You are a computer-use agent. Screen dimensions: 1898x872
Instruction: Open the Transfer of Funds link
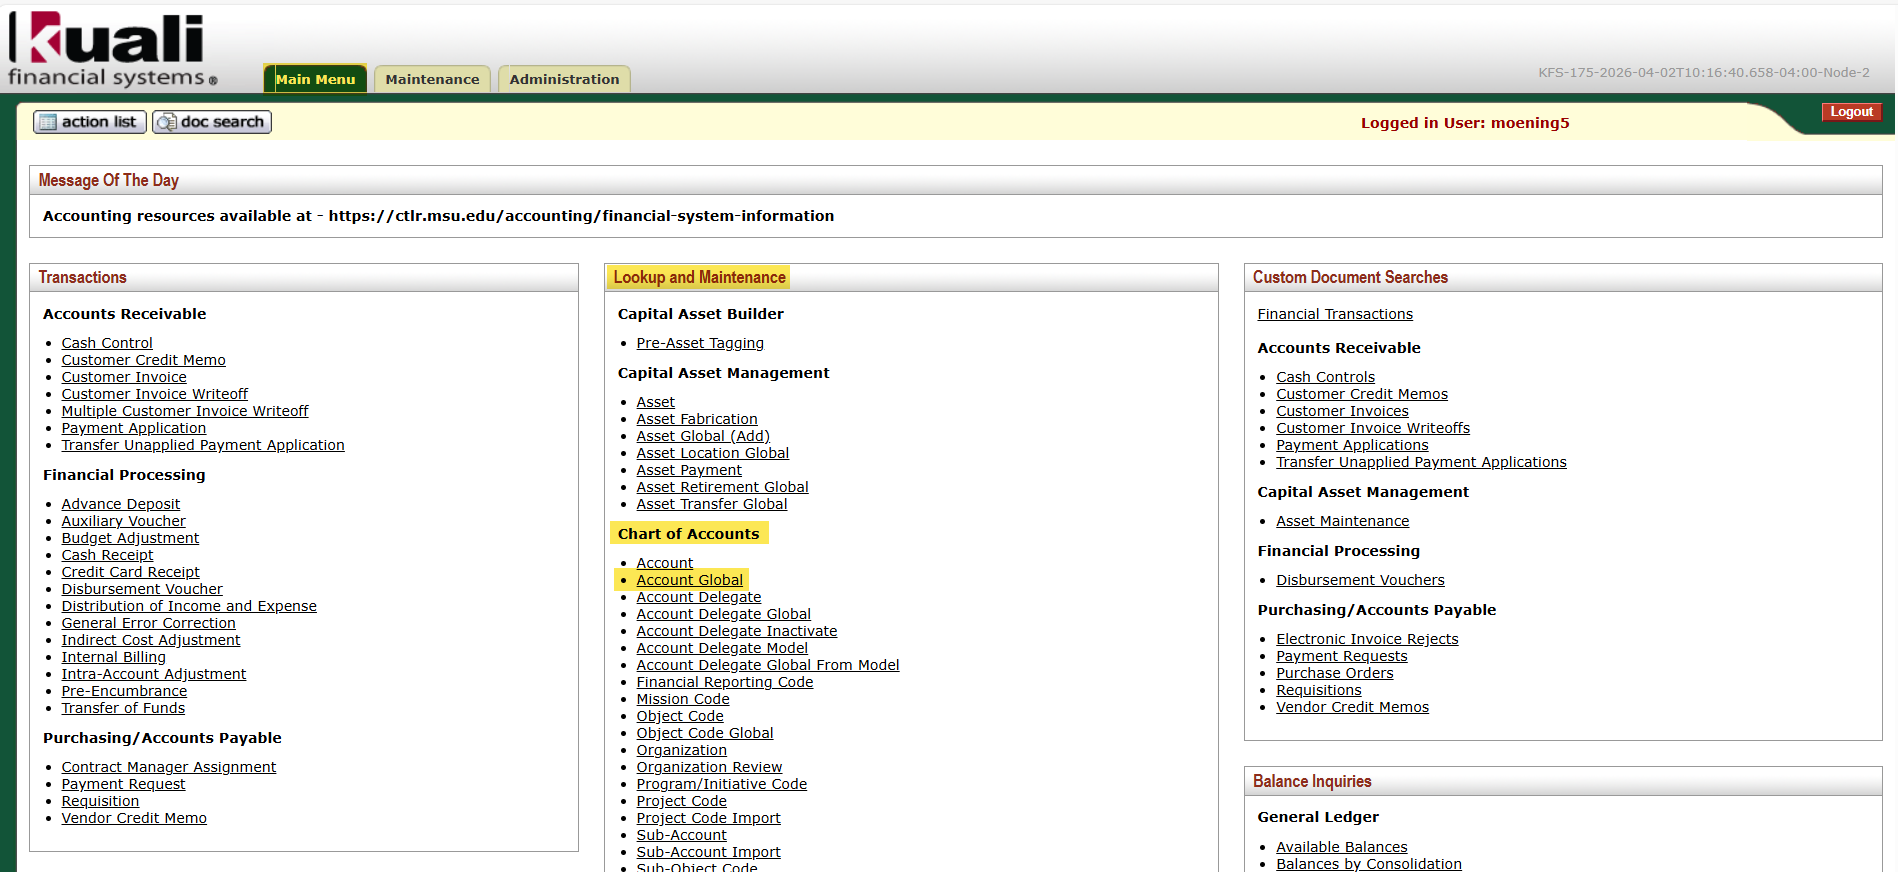[123, 708]
